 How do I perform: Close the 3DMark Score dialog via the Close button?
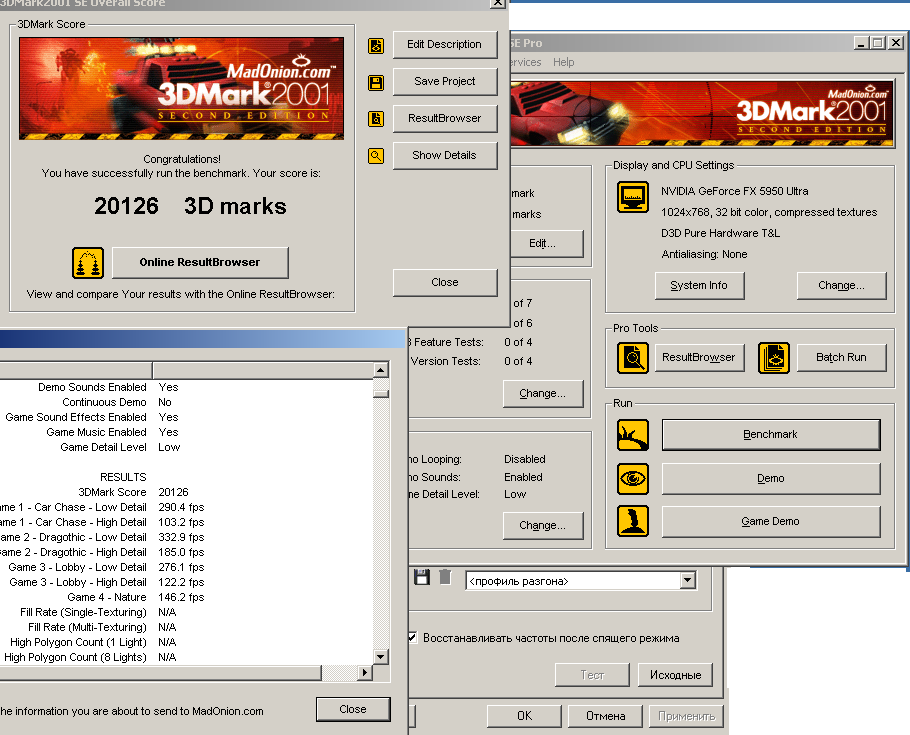(x=445, y=282)
